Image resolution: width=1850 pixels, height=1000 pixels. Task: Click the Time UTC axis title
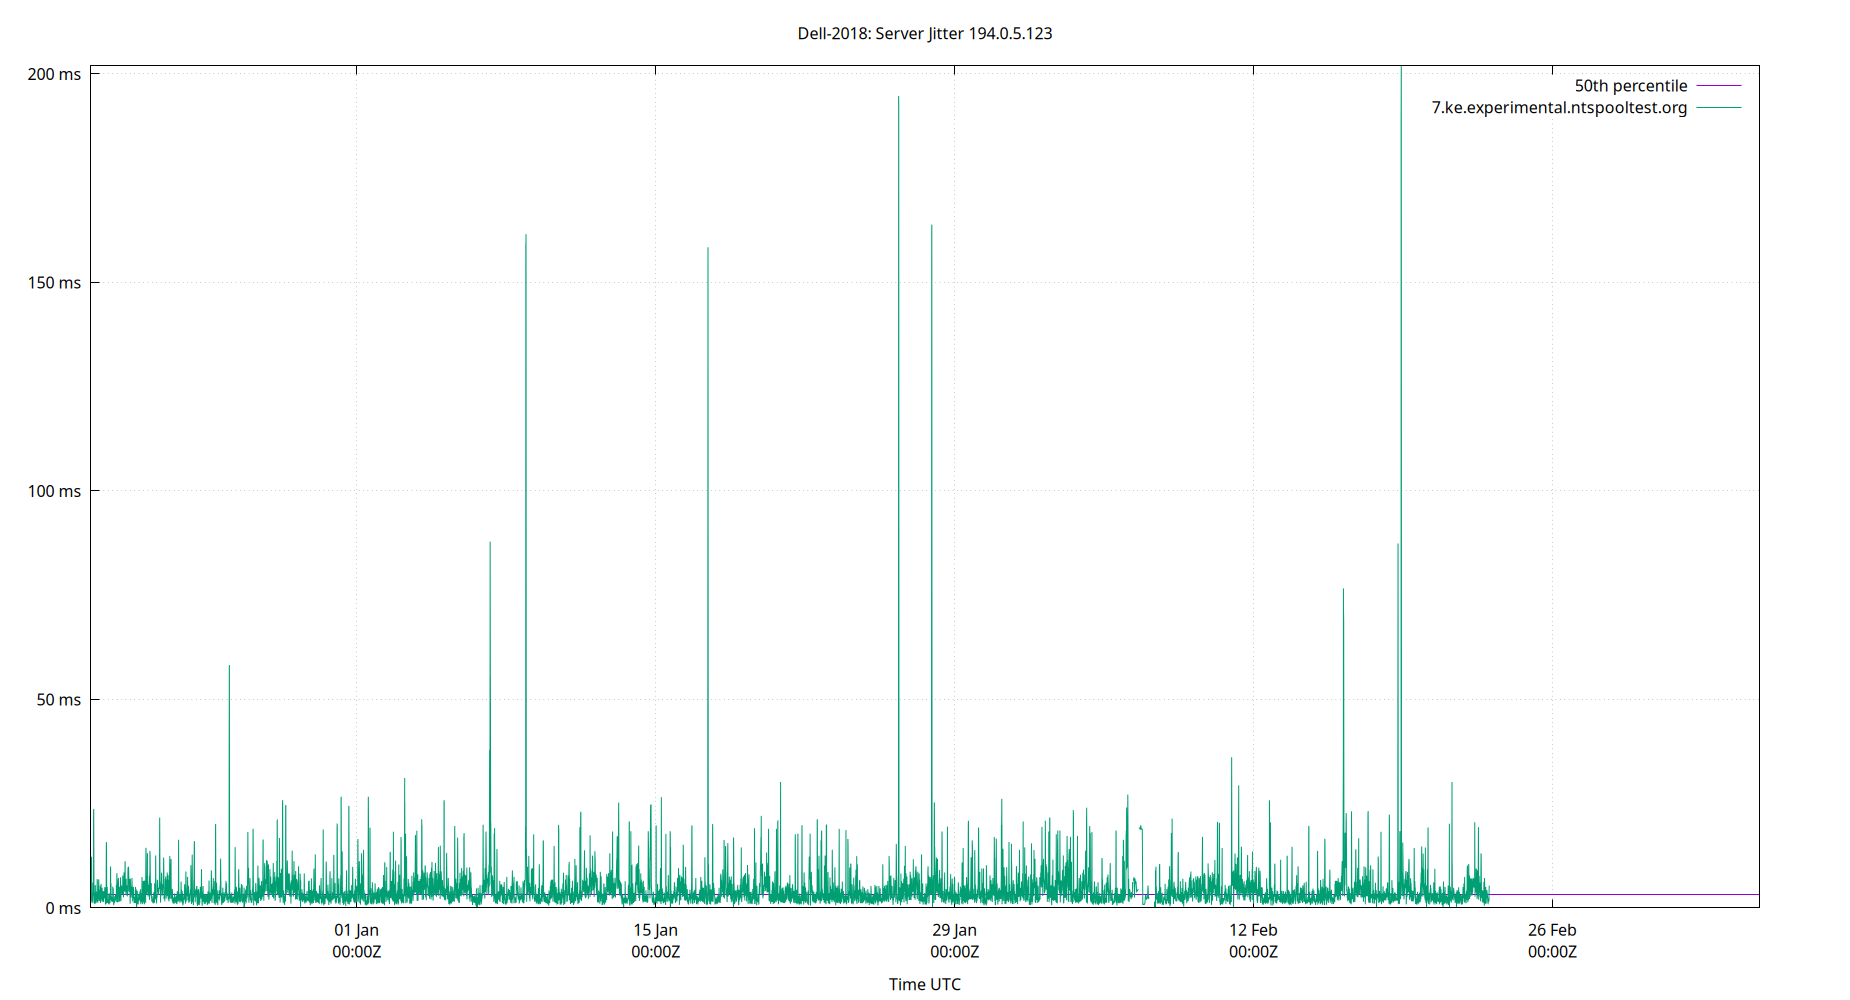924,984
